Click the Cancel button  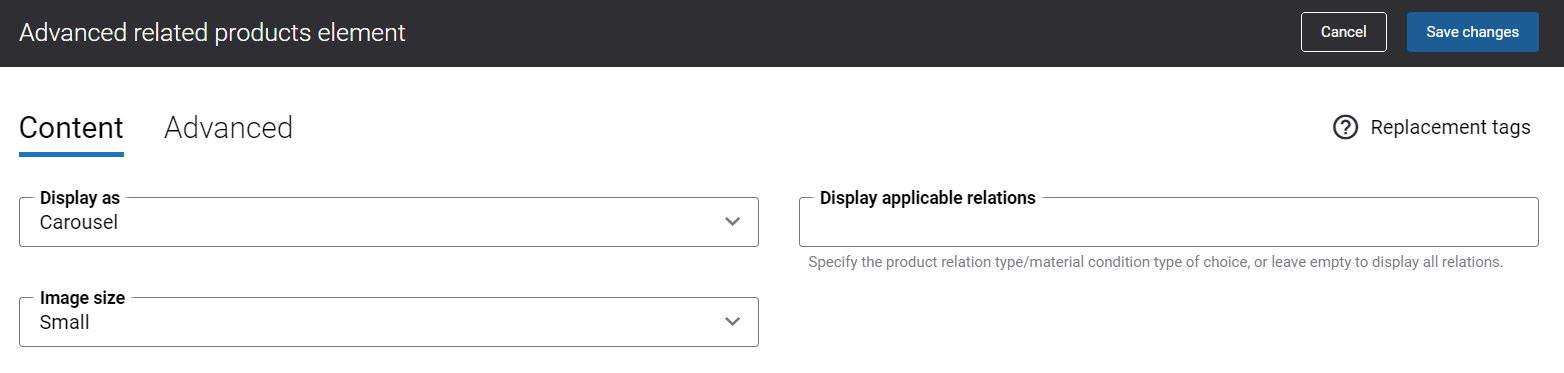pyautogui.click(x=1343, y=32)
